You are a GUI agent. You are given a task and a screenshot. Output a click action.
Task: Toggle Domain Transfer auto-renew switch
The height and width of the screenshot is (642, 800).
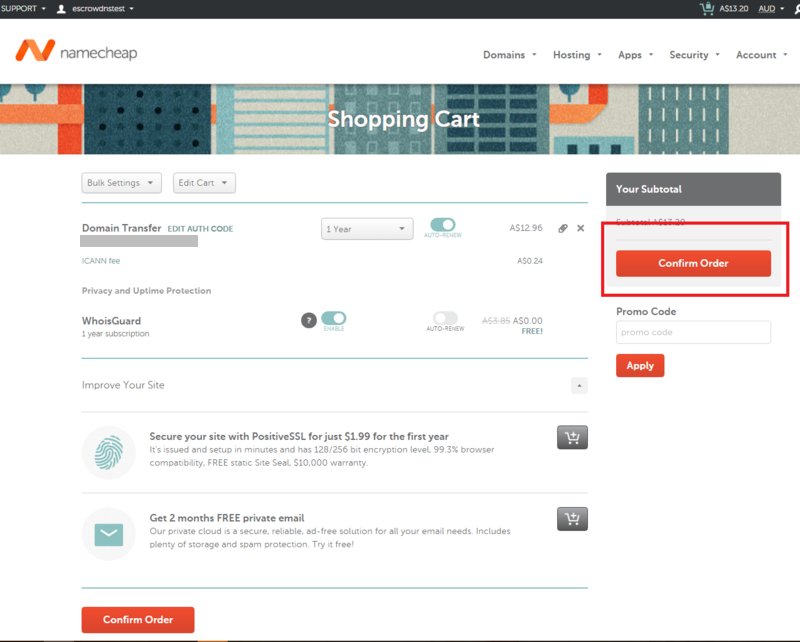coord(443,226)
